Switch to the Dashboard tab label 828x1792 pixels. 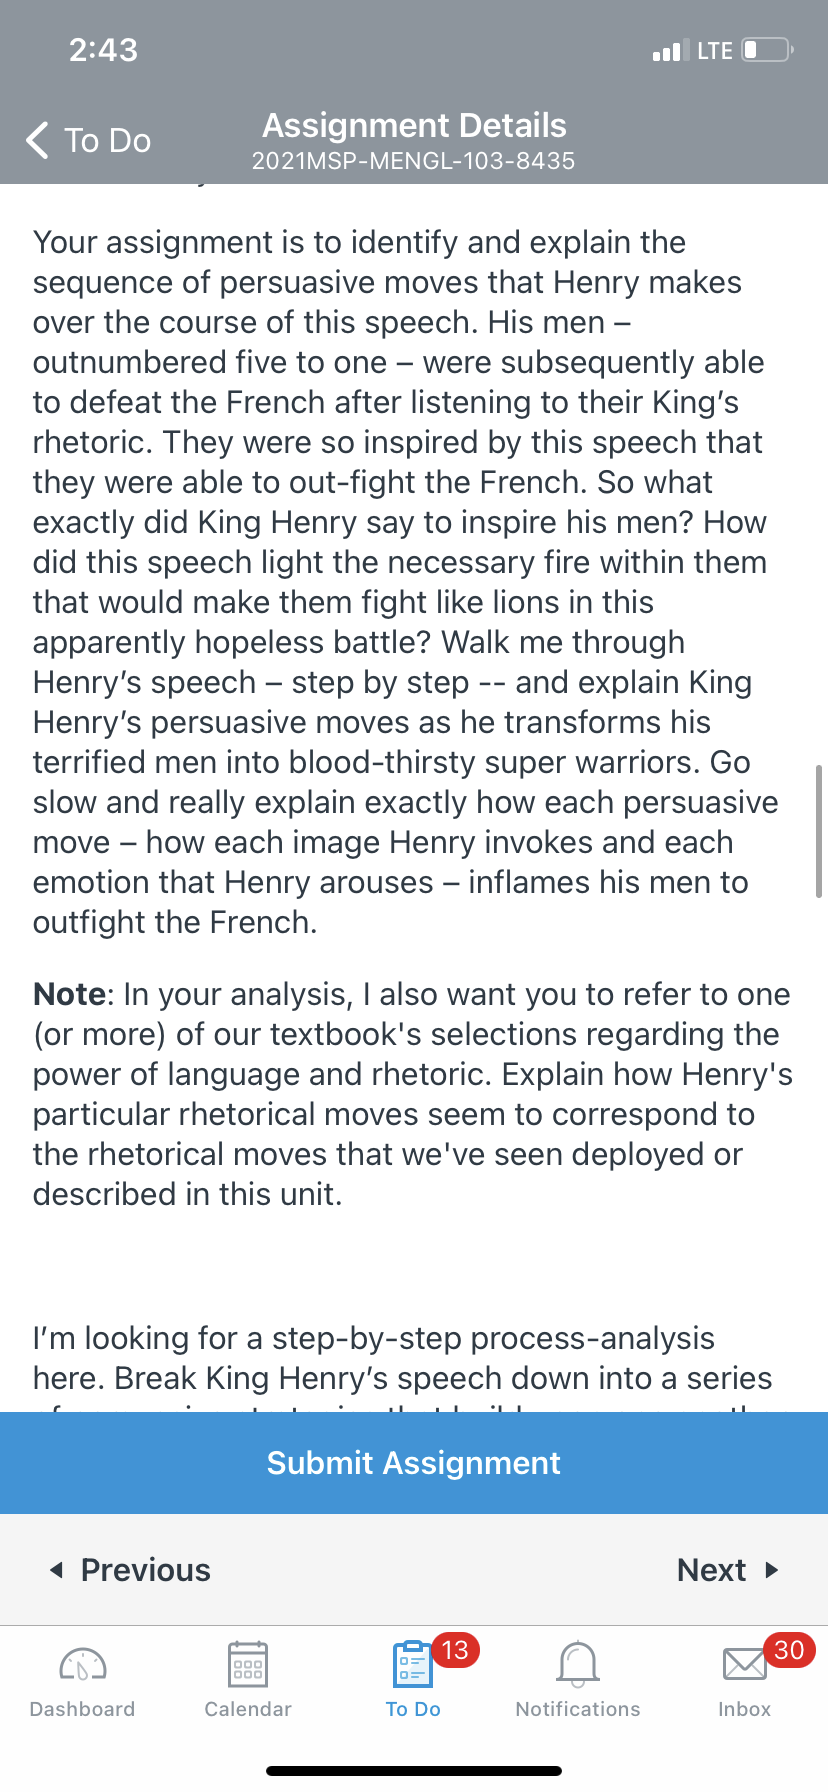pyautogui.click(x=83, y=1709)
